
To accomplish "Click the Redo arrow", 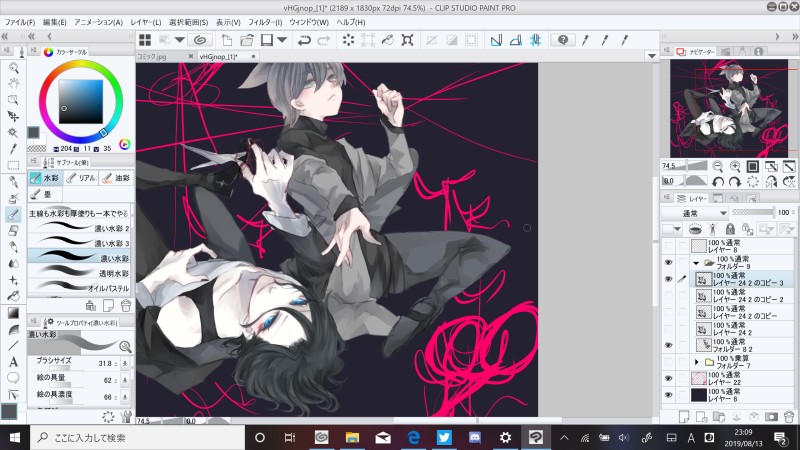I will coord(323,40).
